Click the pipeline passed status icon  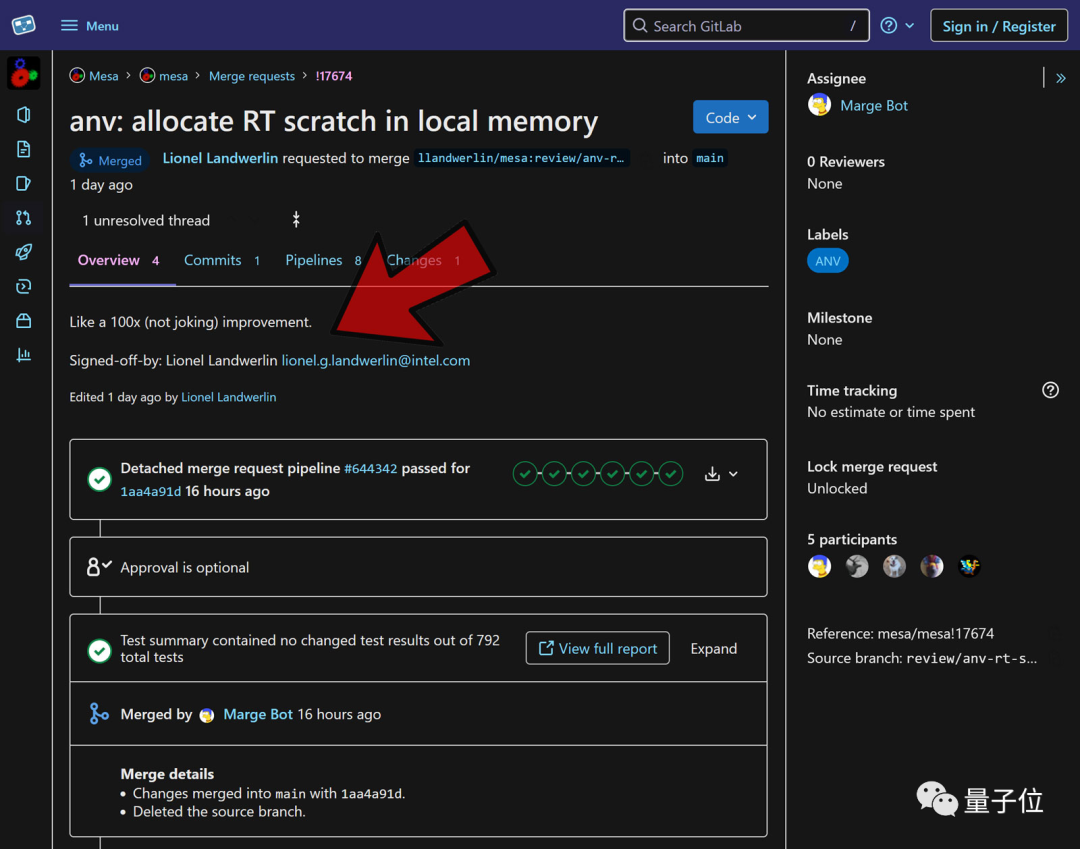point(100,479)
